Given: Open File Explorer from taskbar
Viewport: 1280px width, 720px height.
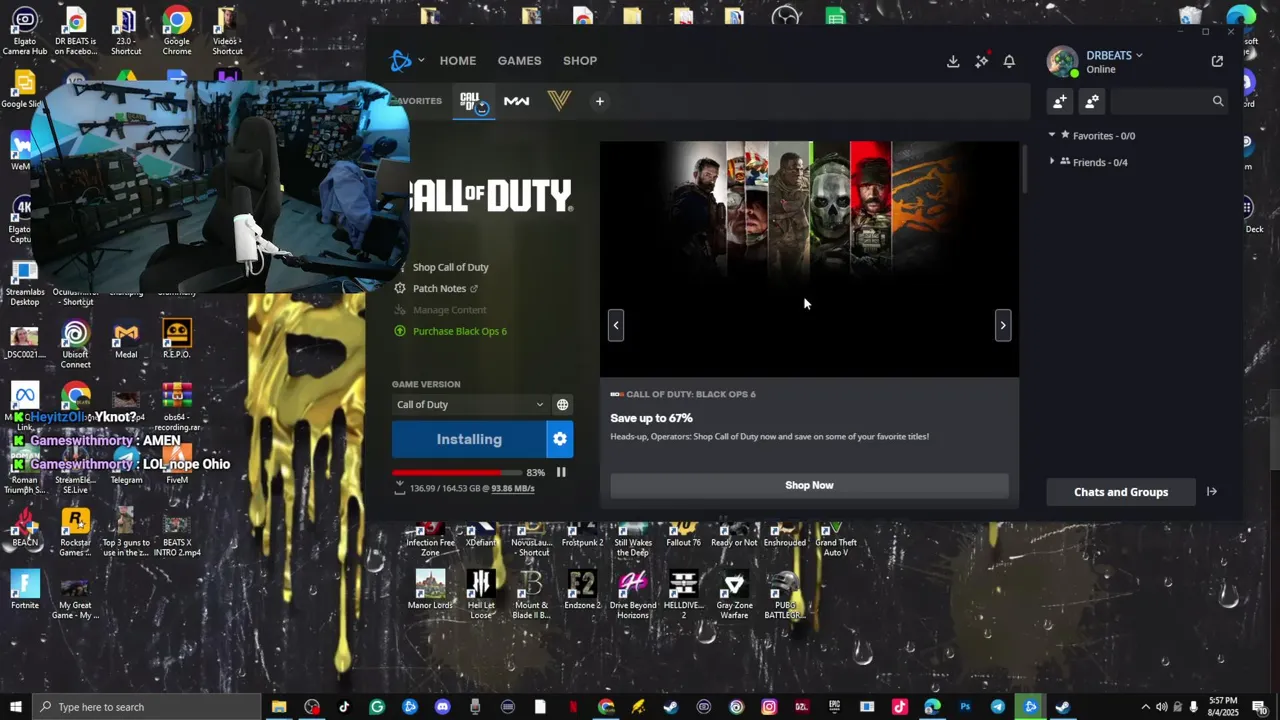Looking at the screenshot, I should point(279,707).
